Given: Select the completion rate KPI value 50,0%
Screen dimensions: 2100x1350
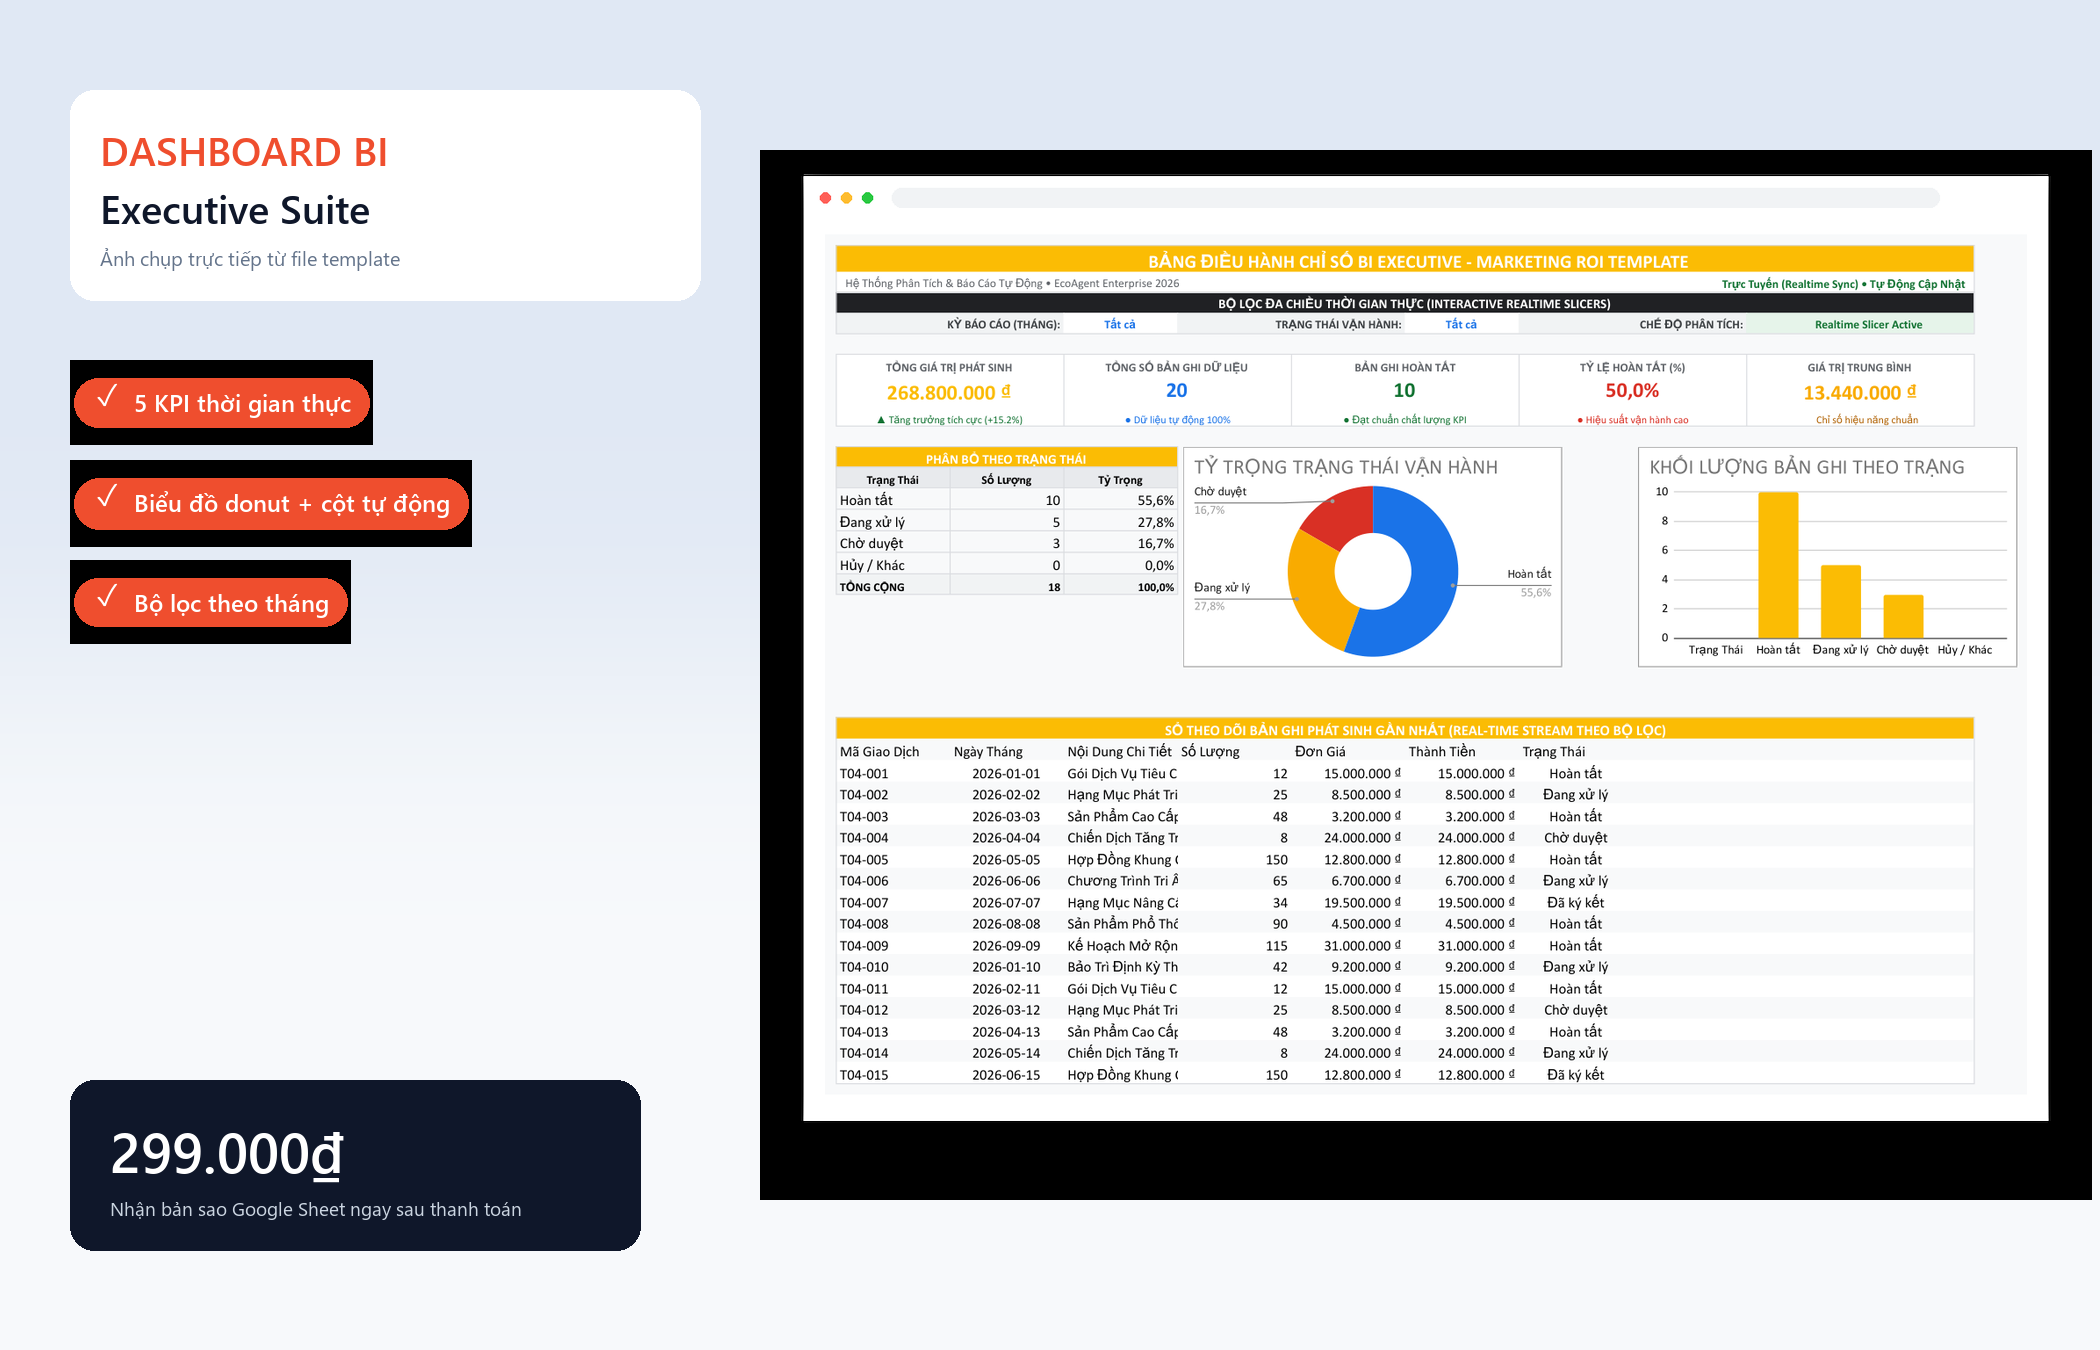Looking at the screenshot, I should coord(1632,391).
